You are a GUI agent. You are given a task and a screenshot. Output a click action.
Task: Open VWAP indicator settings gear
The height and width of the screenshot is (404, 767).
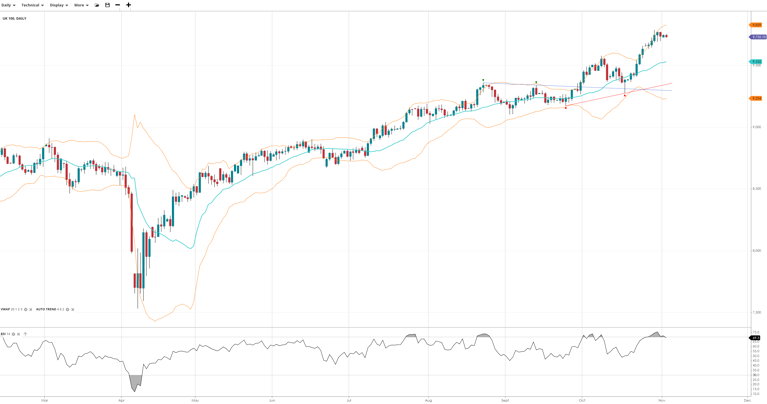point(26,309)
